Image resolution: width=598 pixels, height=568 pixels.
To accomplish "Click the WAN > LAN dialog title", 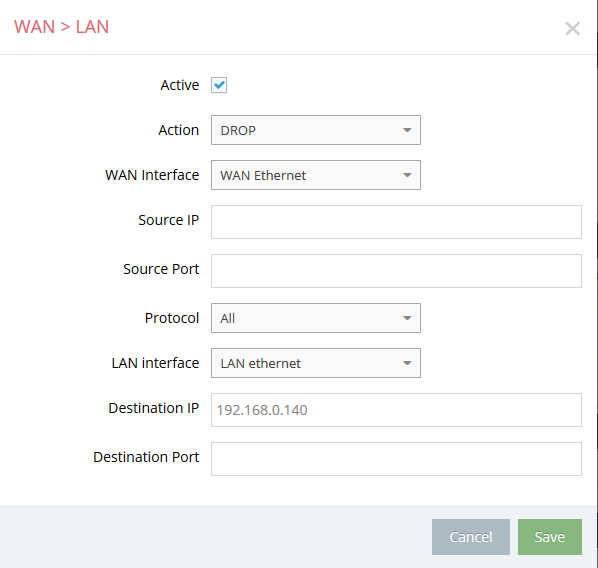I will pyautogui.click(x=61, y=27).
